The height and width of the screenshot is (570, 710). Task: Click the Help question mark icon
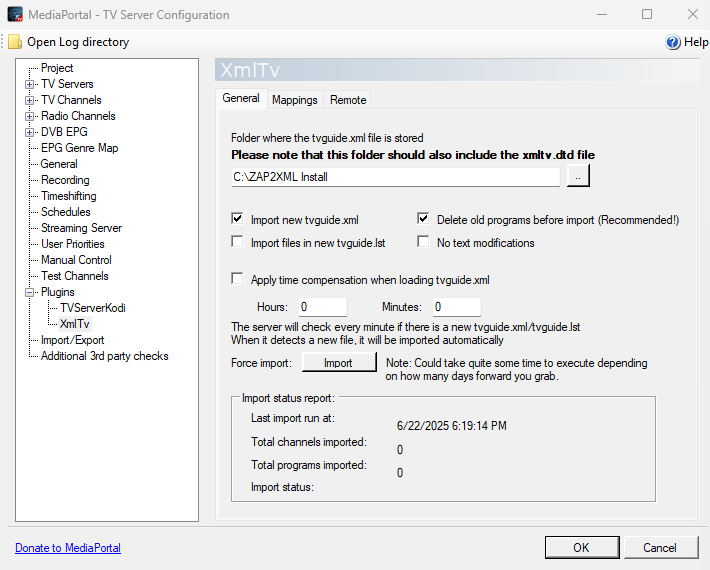(x=673, y=42)
